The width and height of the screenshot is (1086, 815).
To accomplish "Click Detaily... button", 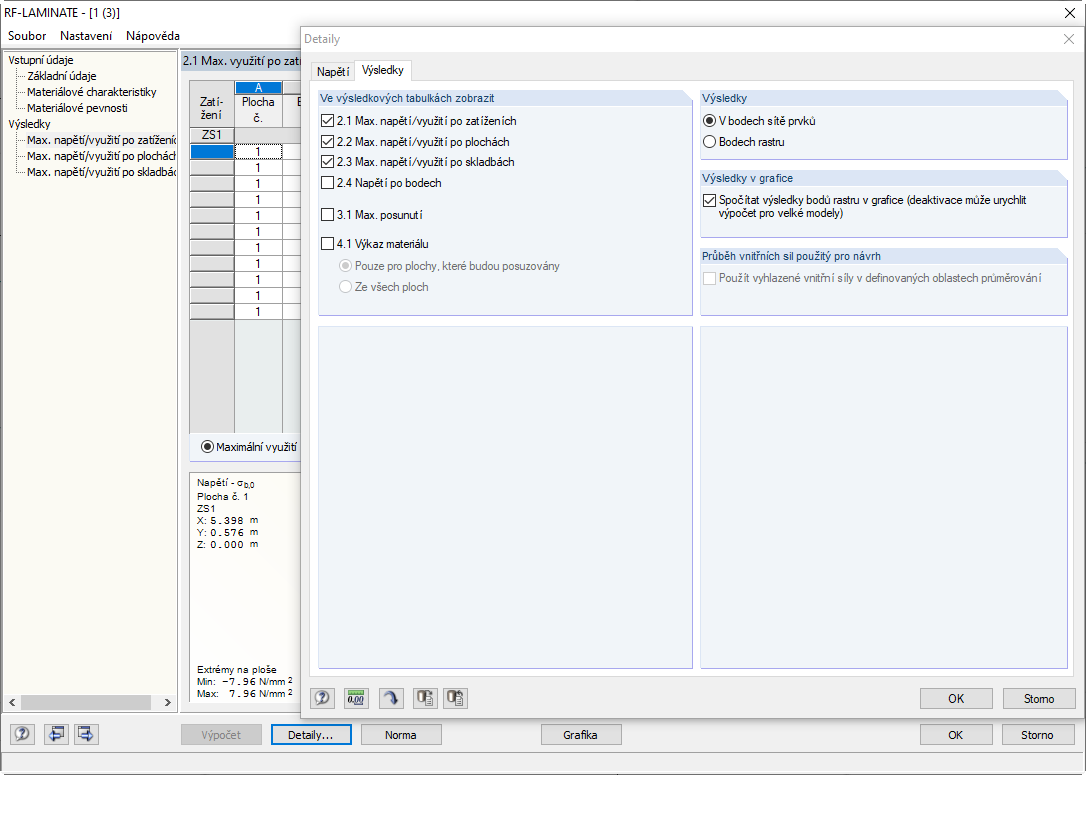I will pos(311,735).
